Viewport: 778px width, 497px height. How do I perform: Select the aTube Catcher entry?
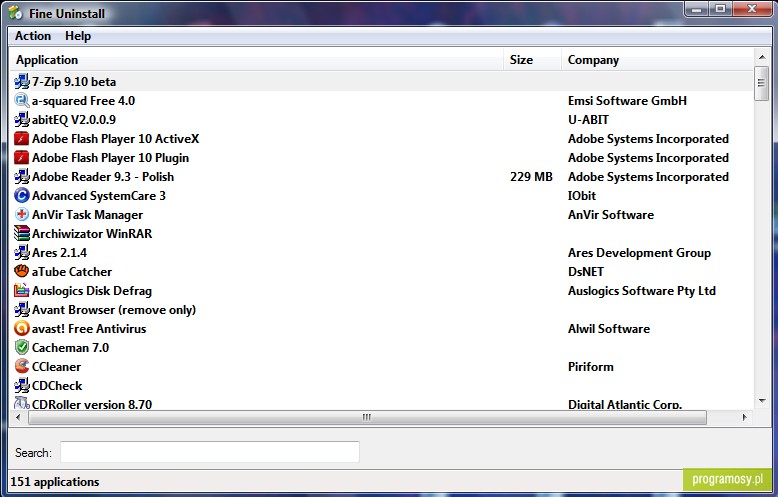point(382,271)
